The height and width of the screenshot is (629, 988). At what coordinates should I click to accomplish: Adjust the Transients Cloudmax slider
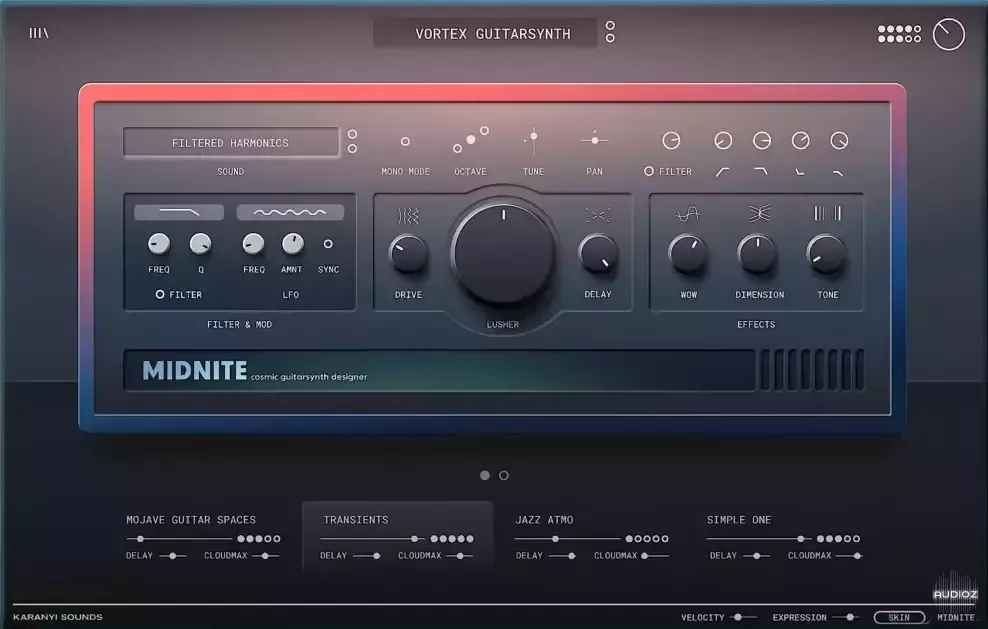[459, 556]
